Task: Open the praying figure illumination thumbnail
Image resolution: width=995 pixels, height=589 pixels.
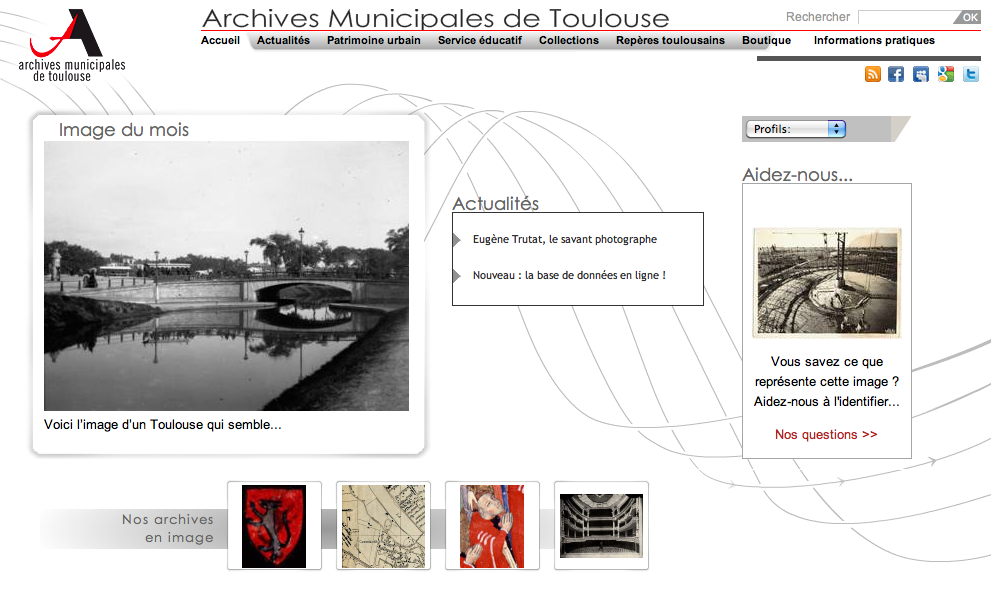Action: (492, 526)
